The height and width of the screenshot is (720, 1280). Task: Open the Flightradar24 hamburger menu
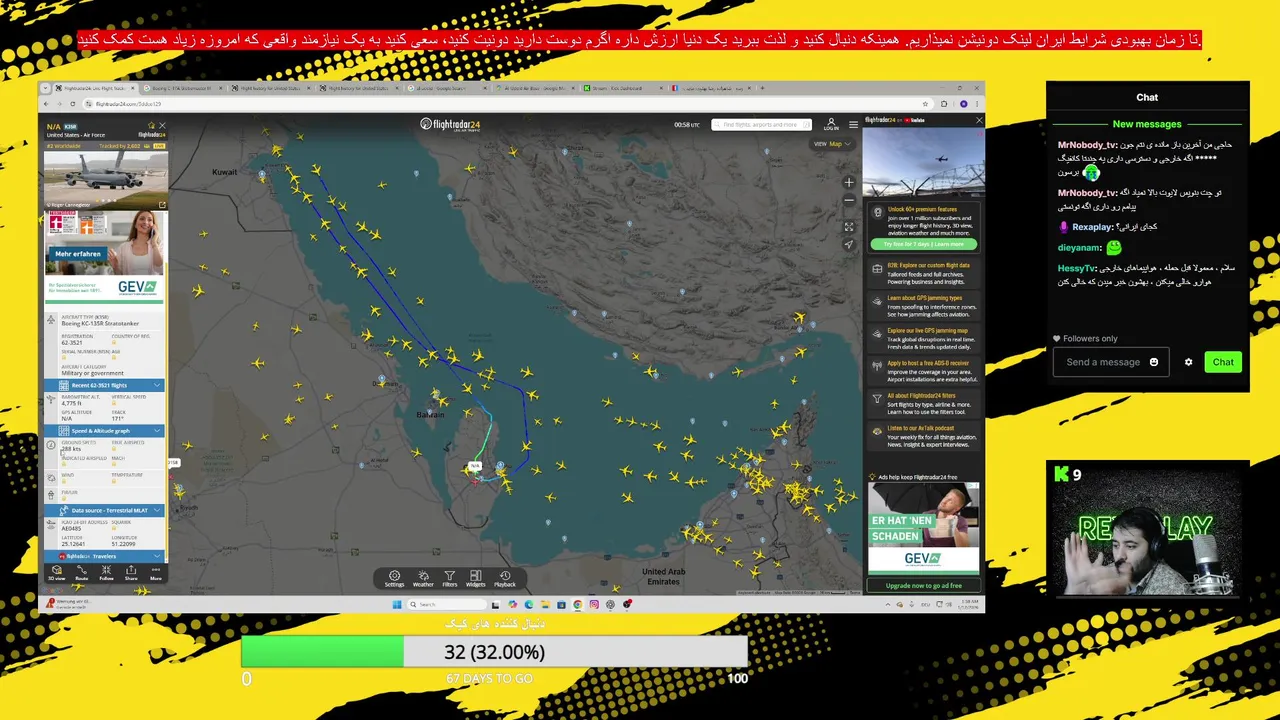(853, 124)
